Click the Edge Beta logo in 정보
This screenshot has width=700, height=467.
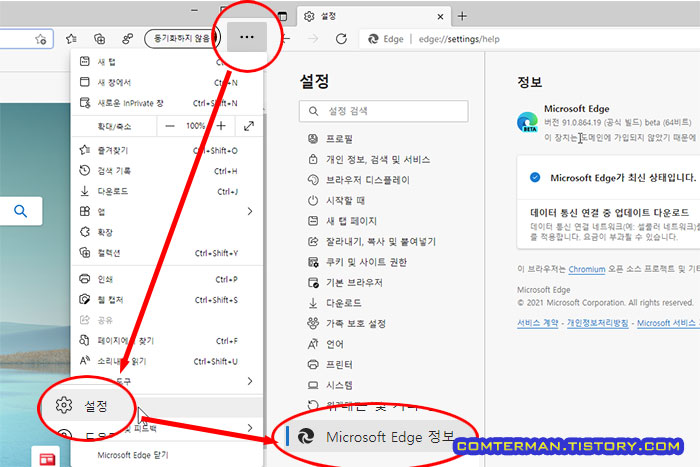[527, 122]
